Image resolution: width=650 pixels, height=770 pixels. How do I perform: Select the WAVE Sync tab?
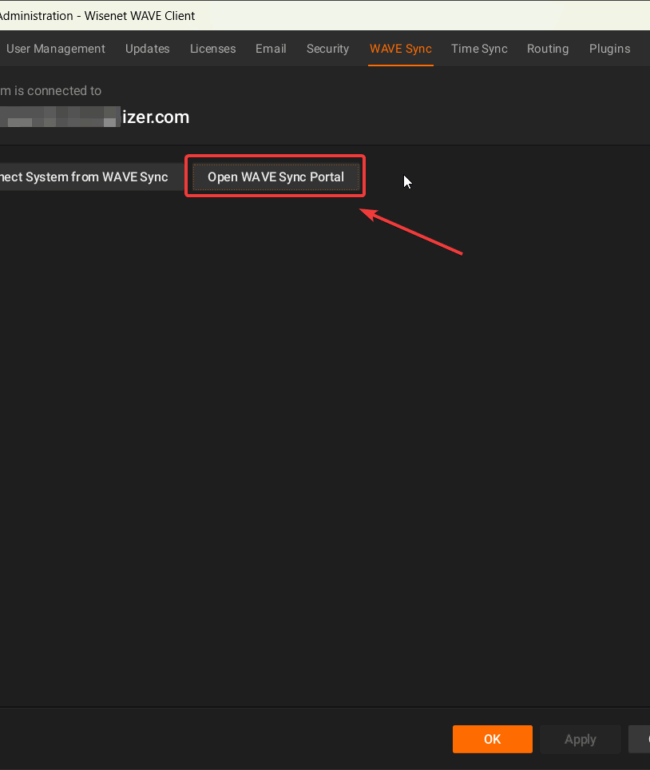(x=401, y=49)
